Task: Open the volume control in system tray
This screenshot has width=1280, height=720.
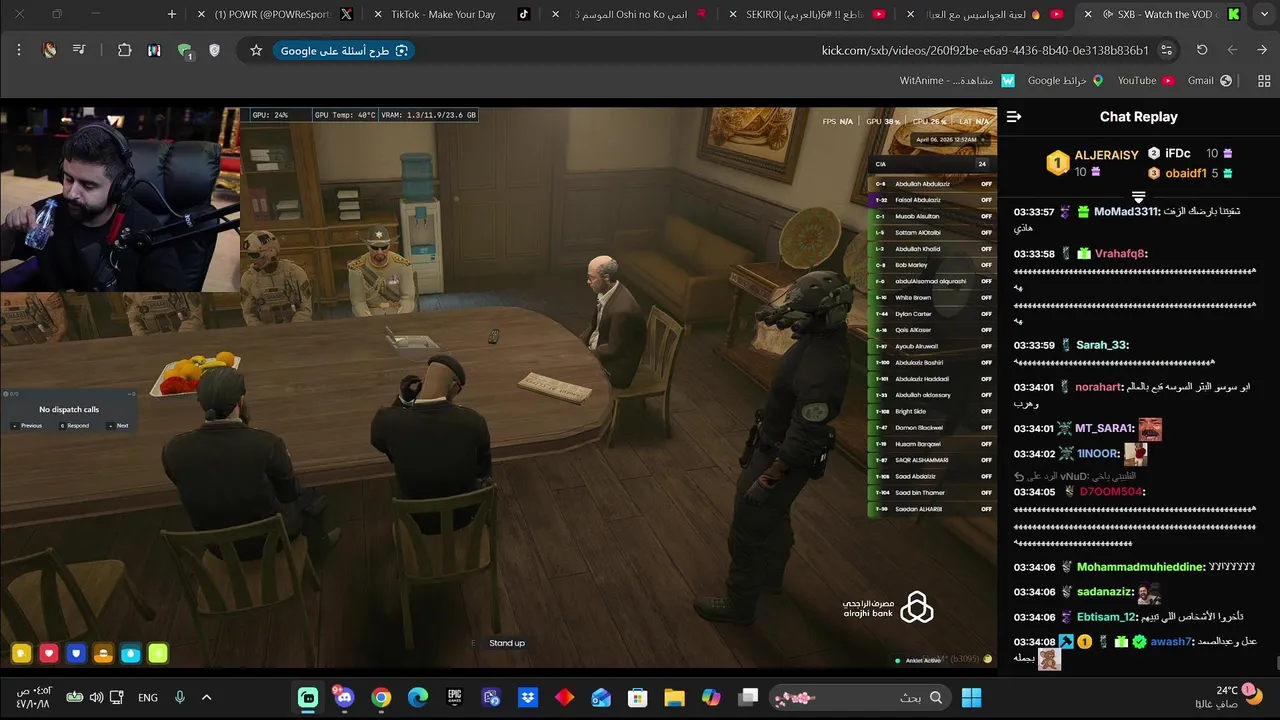Action: coord(96,697)
